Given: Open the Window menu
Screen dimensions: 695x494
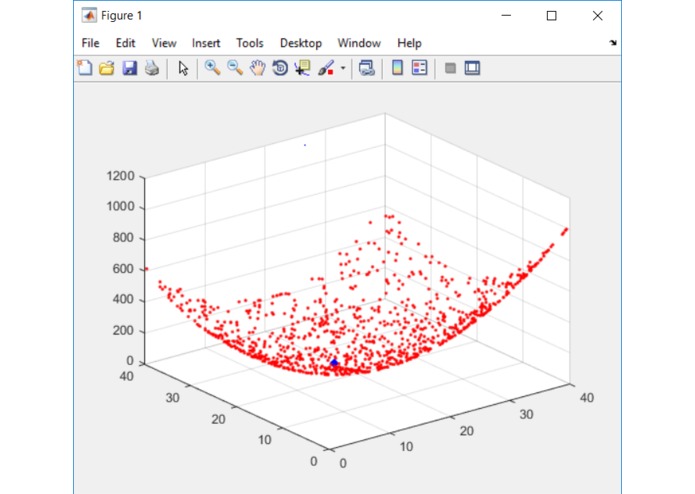Looking at the screenshot, I should click(x=359, y=43).
